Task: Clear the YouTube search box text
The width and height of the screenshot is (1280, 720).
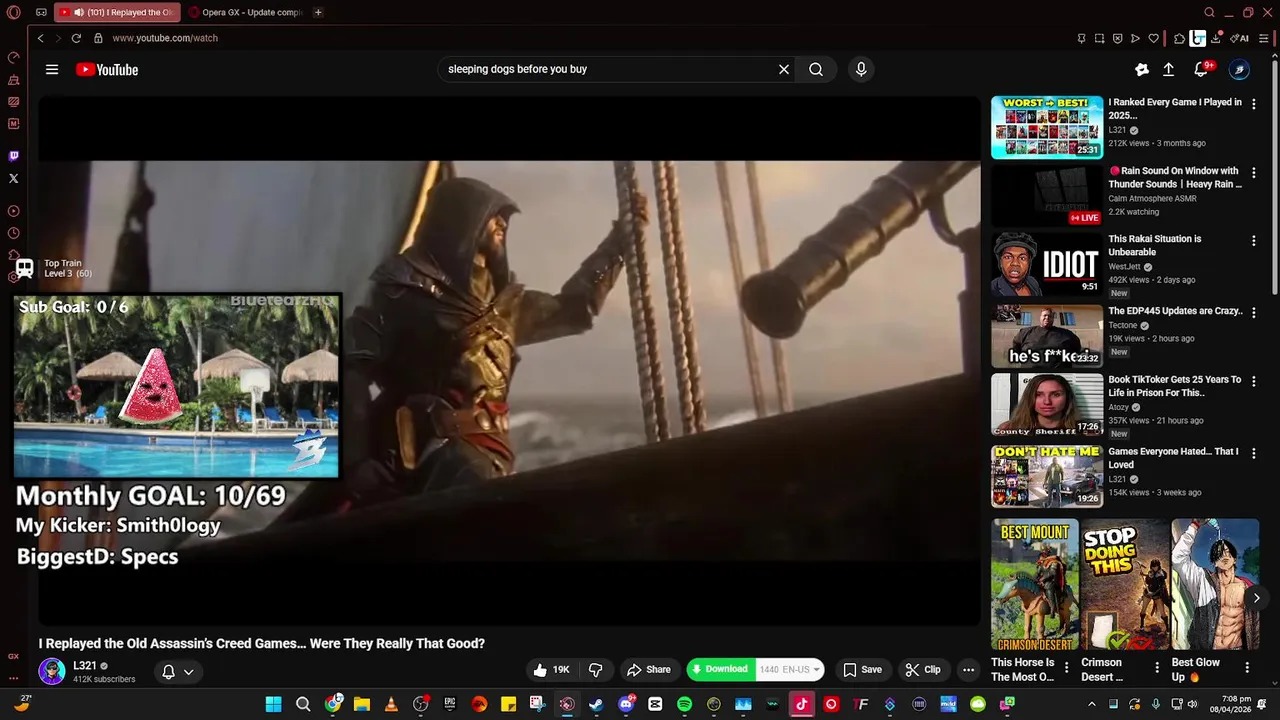Action: 784,70
